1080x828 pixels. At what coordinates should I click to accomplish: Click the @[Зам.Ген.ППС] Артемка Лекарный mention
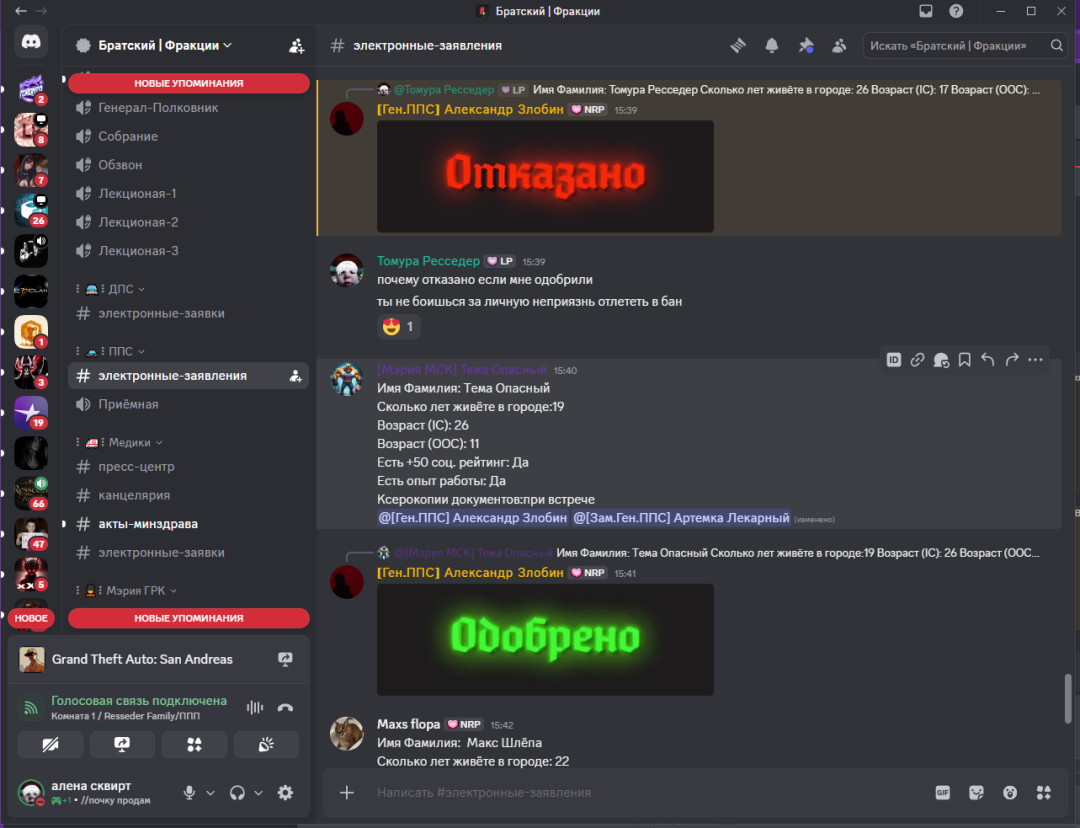[x=681, y=517]
